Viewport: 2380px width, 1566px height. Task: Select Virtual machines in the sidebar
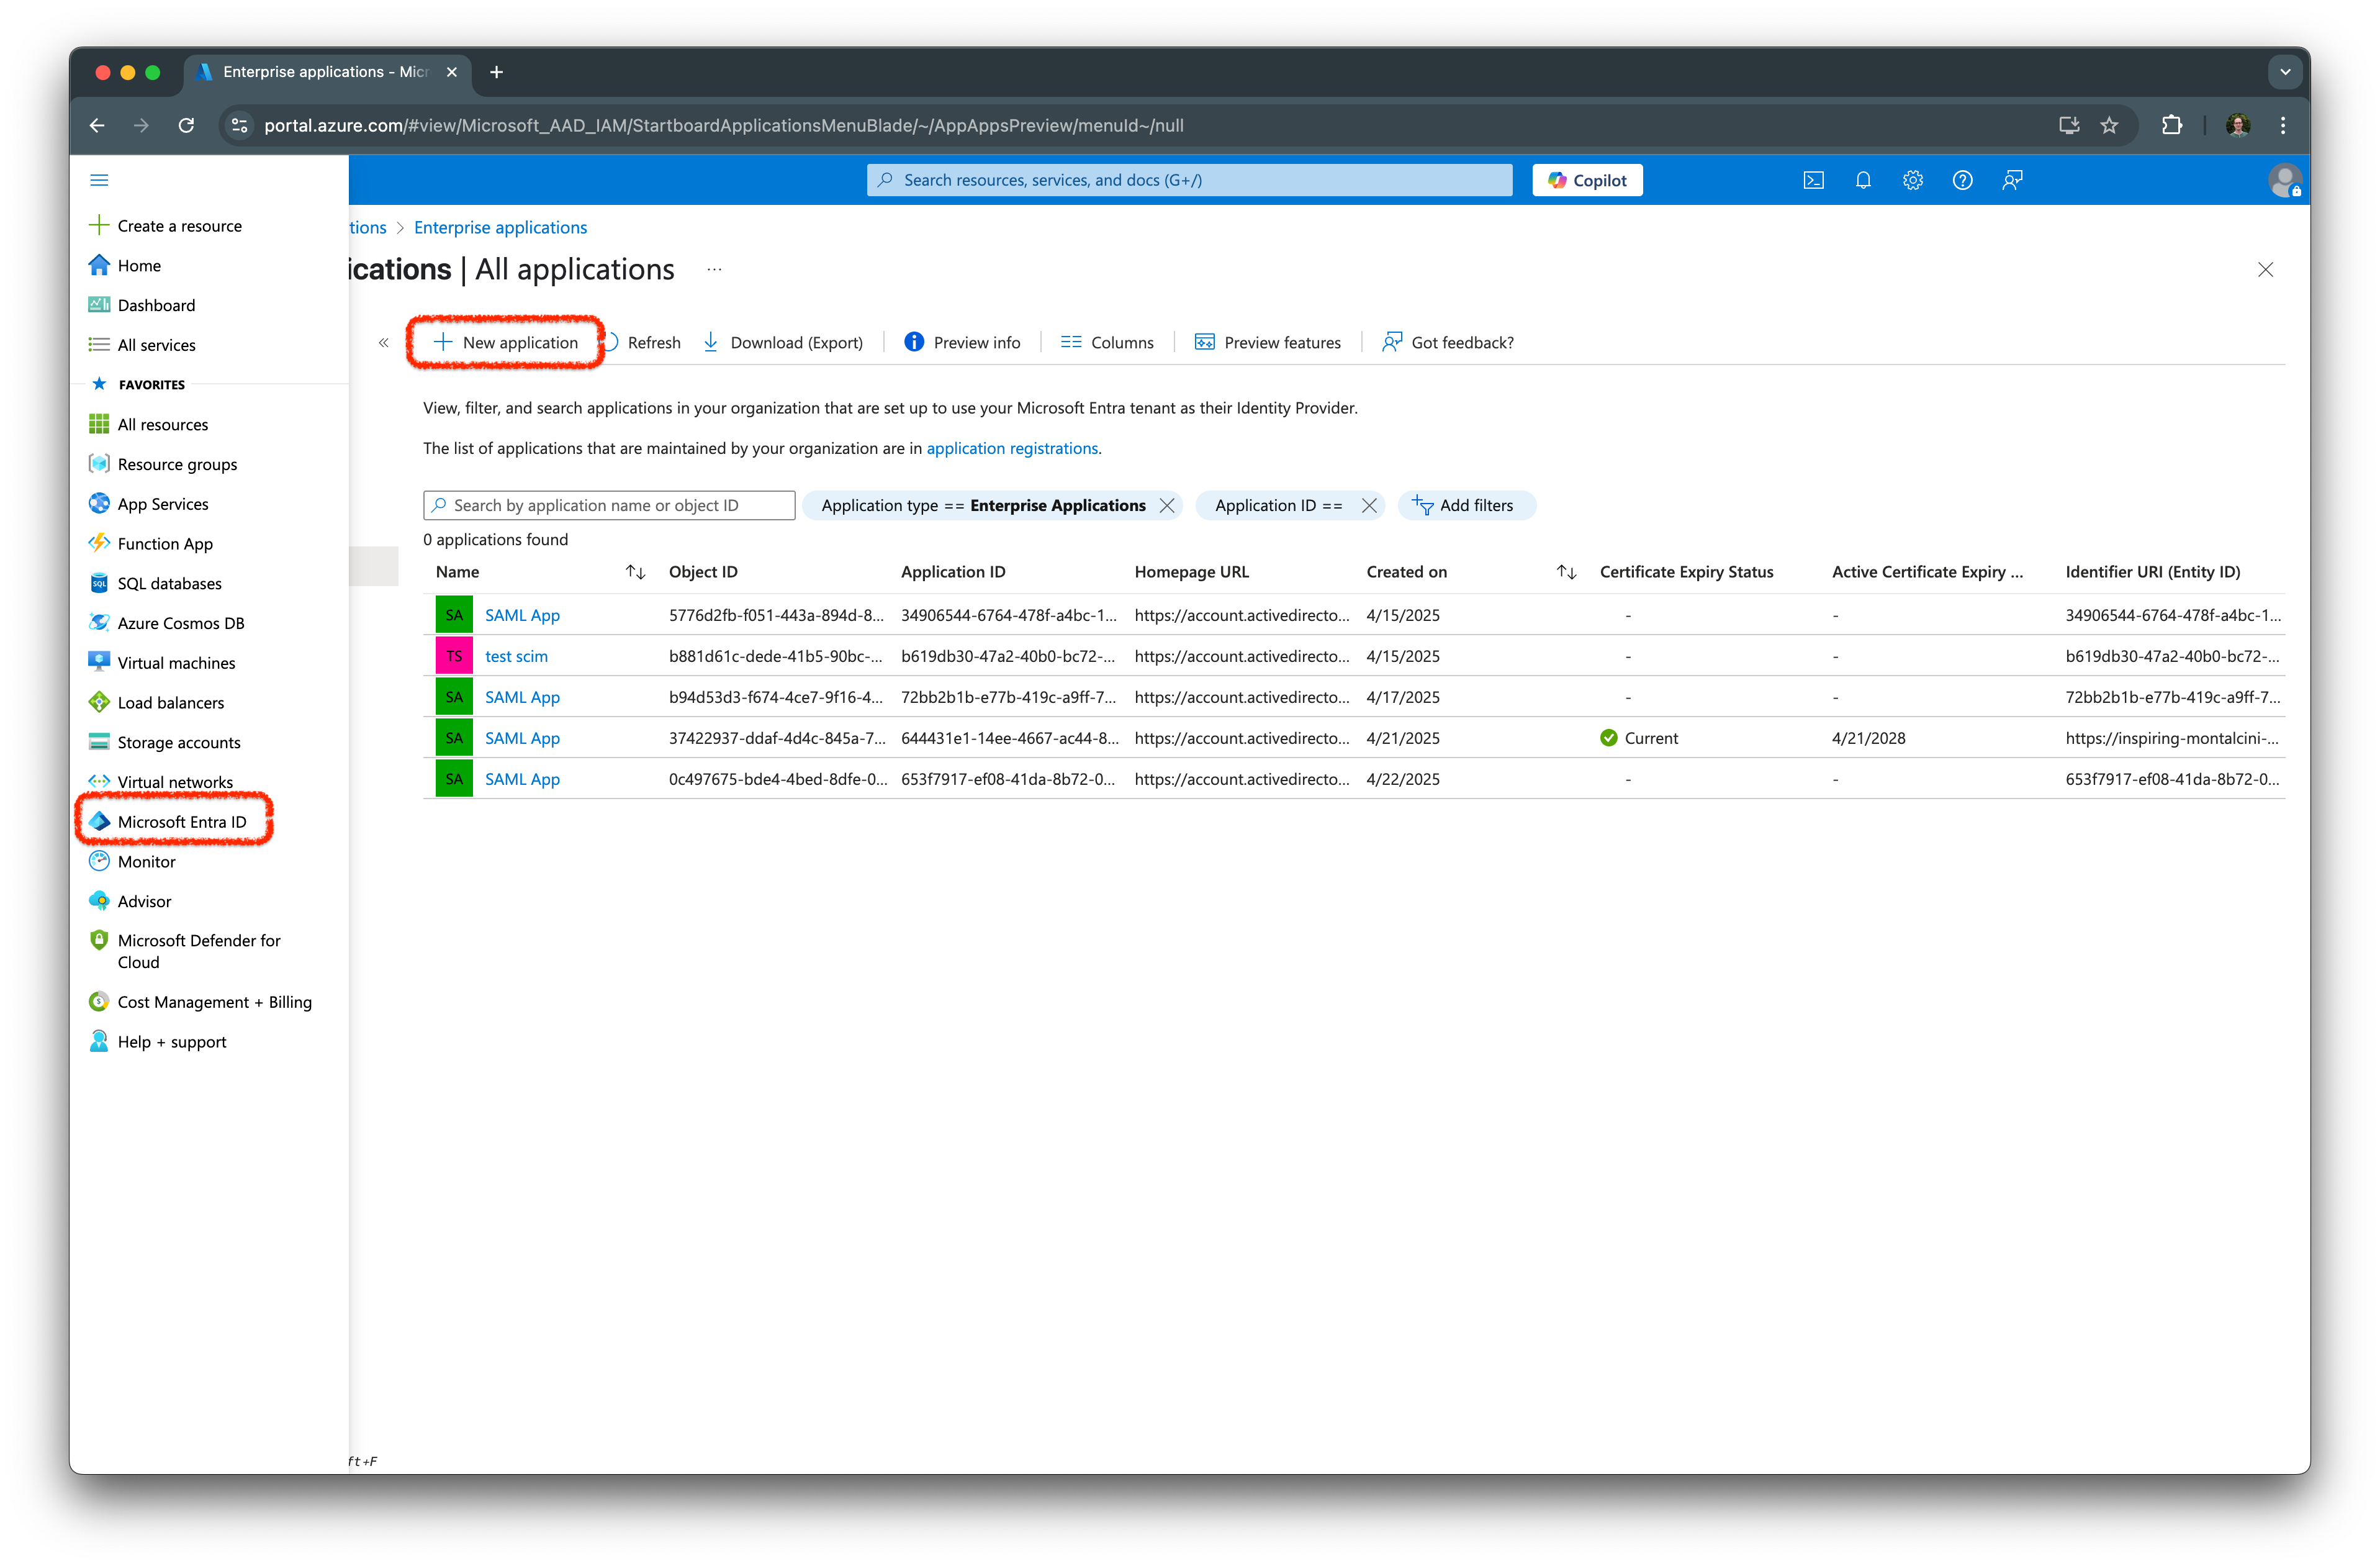[x=175, y=662]
